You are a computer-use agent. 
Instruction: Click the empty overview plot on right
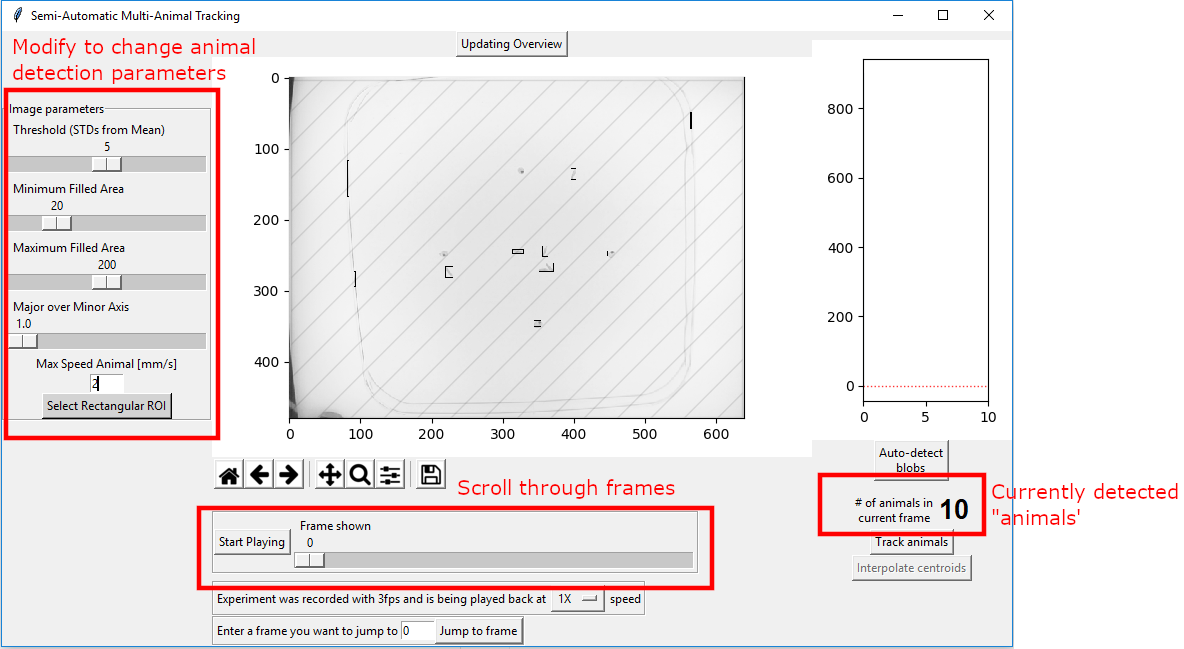[926, 230]
